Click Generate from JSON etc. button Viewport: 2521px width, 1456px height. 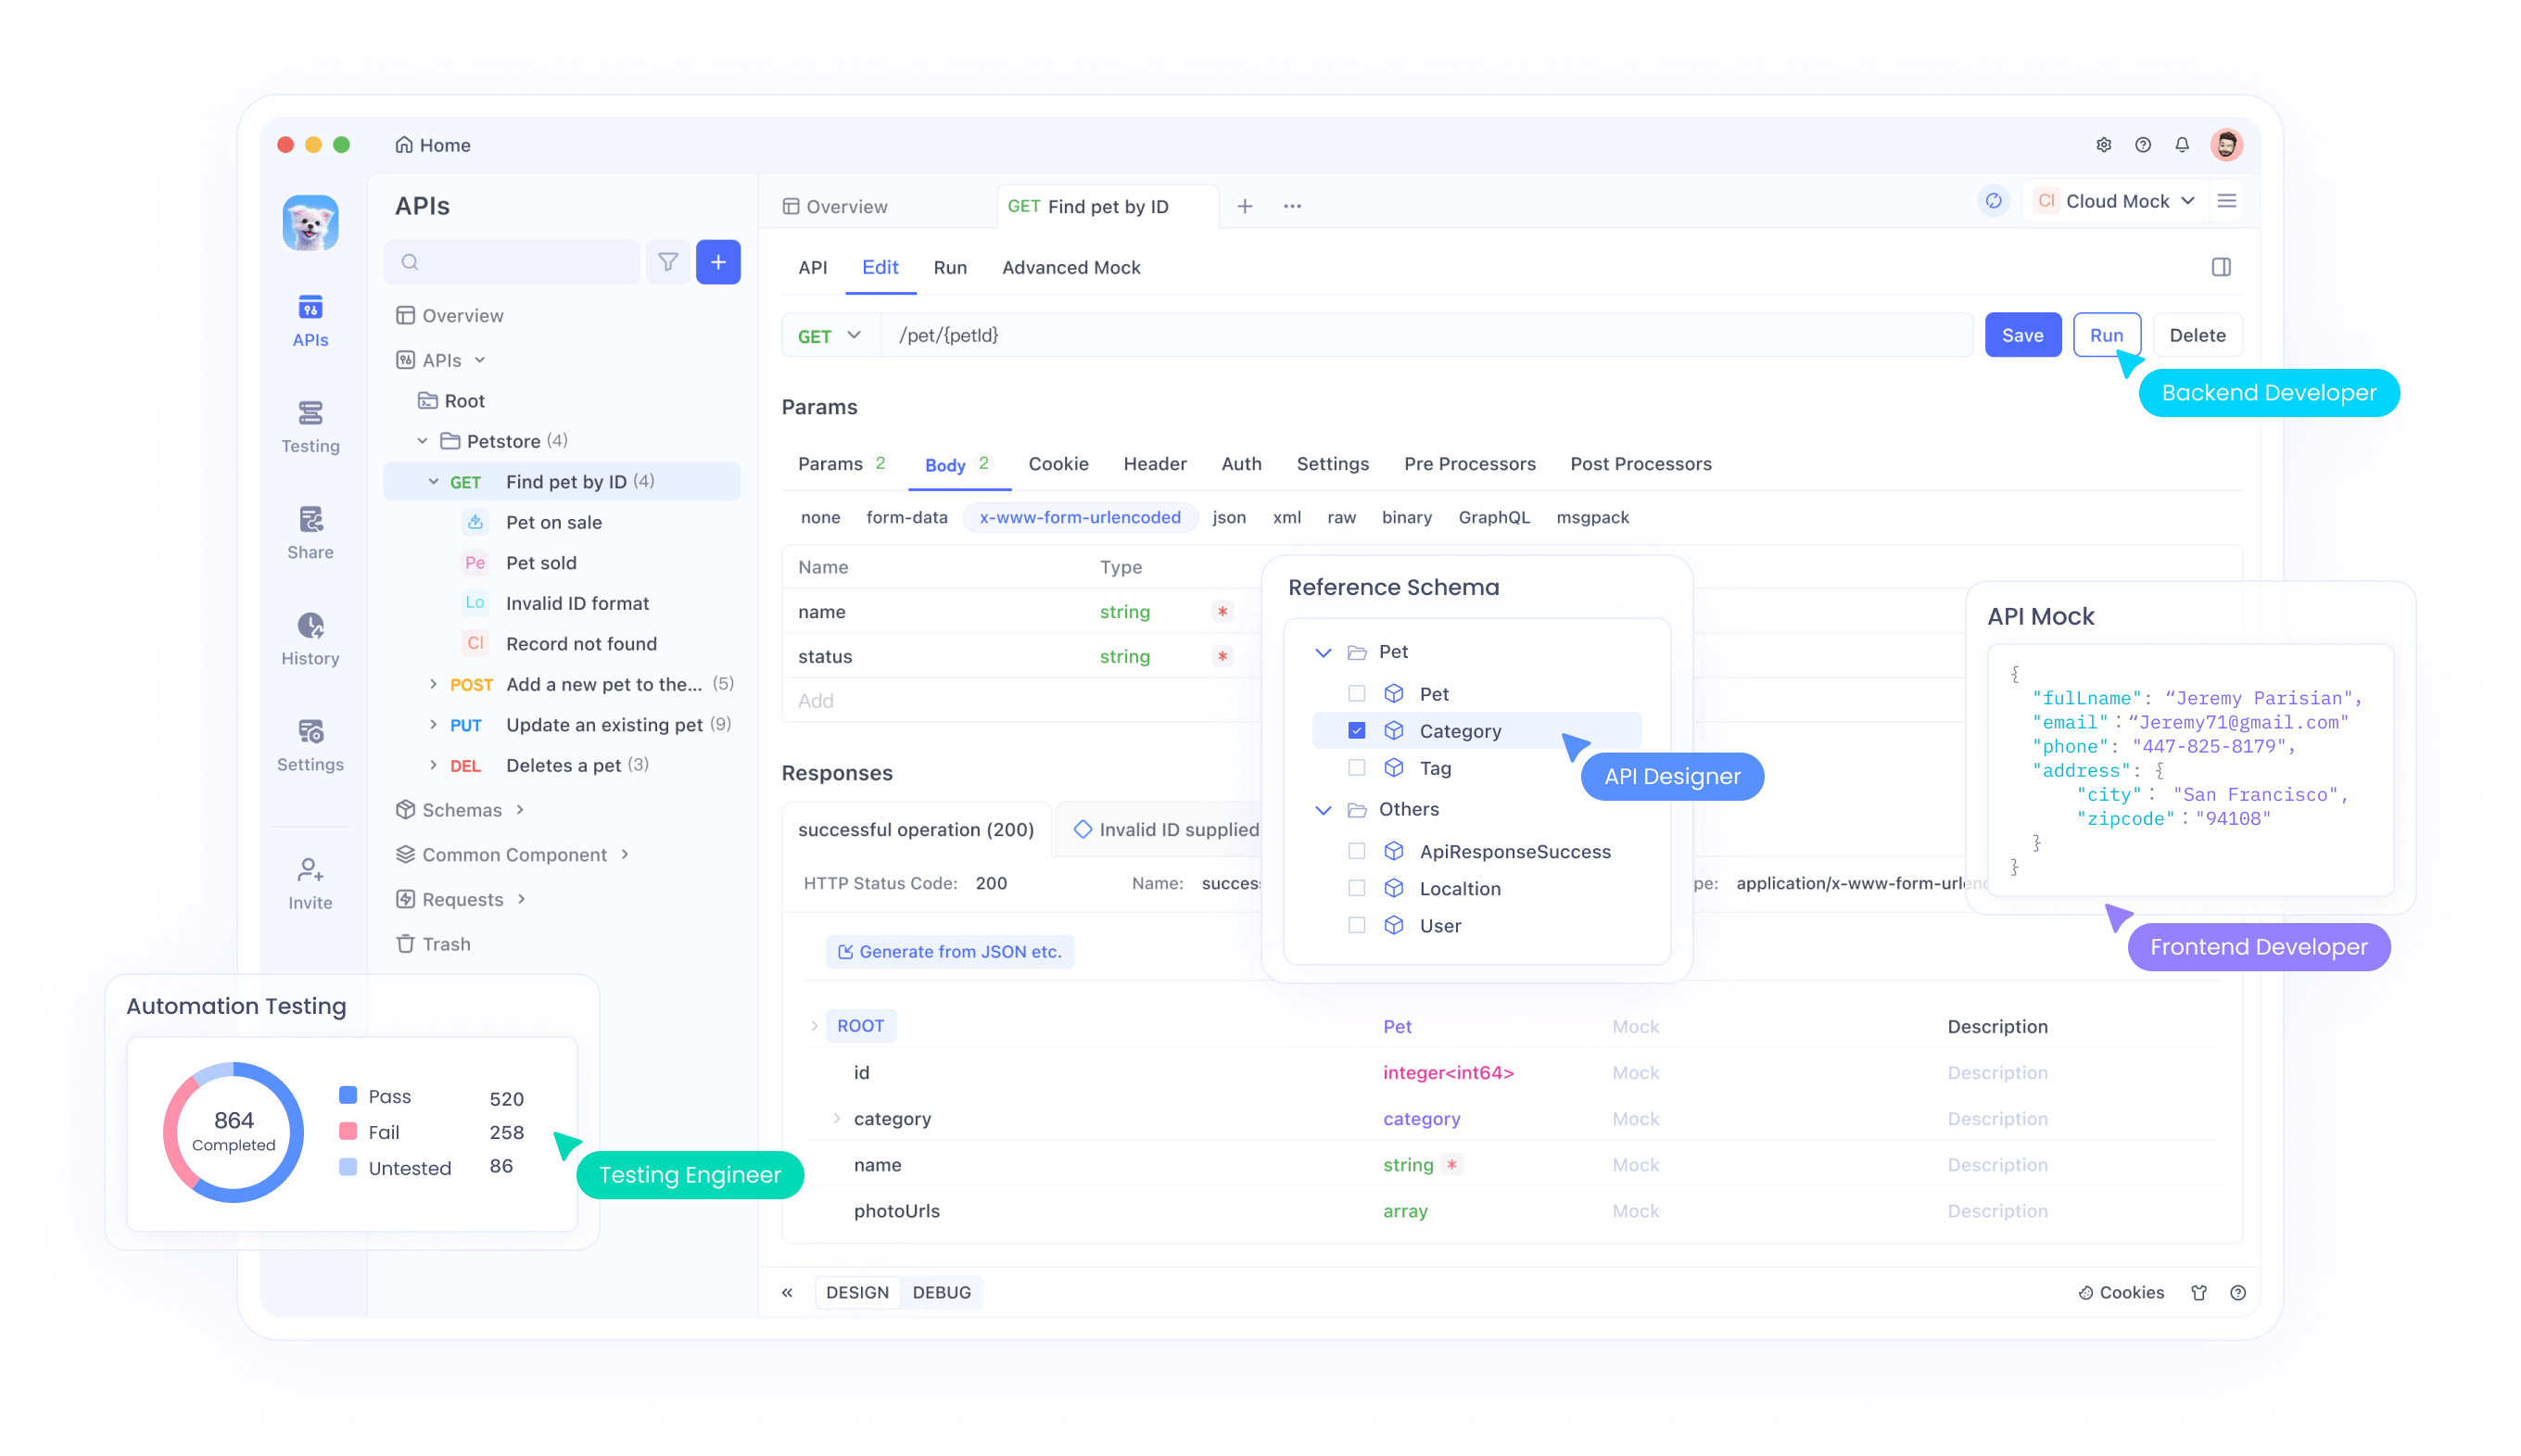(x=948, y=950)
